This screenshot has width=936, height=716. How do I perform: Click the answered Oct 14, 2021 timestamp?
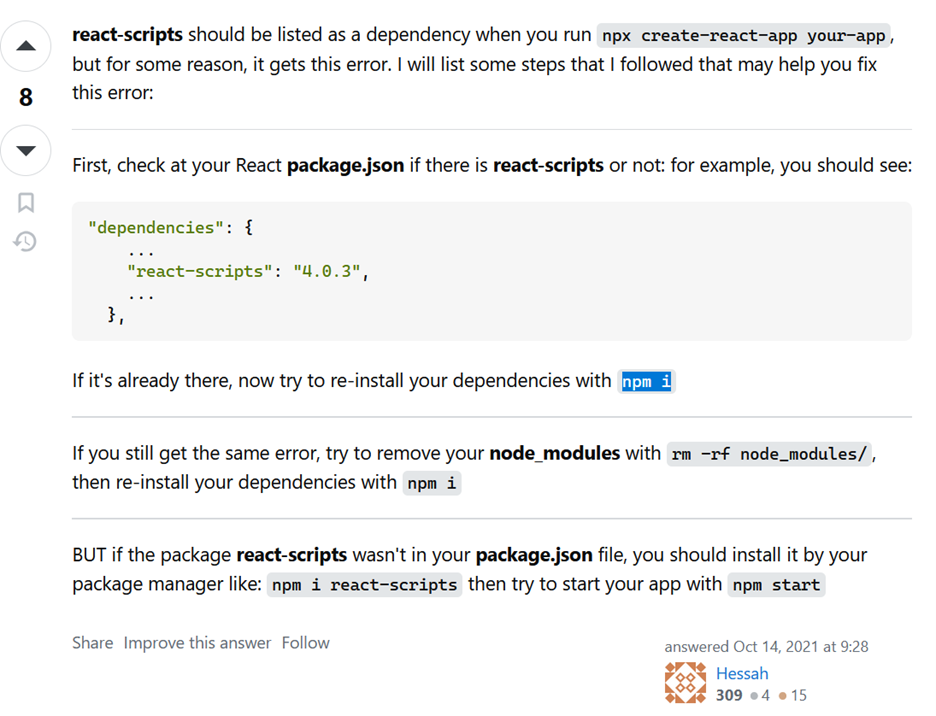tap(766, 647)
